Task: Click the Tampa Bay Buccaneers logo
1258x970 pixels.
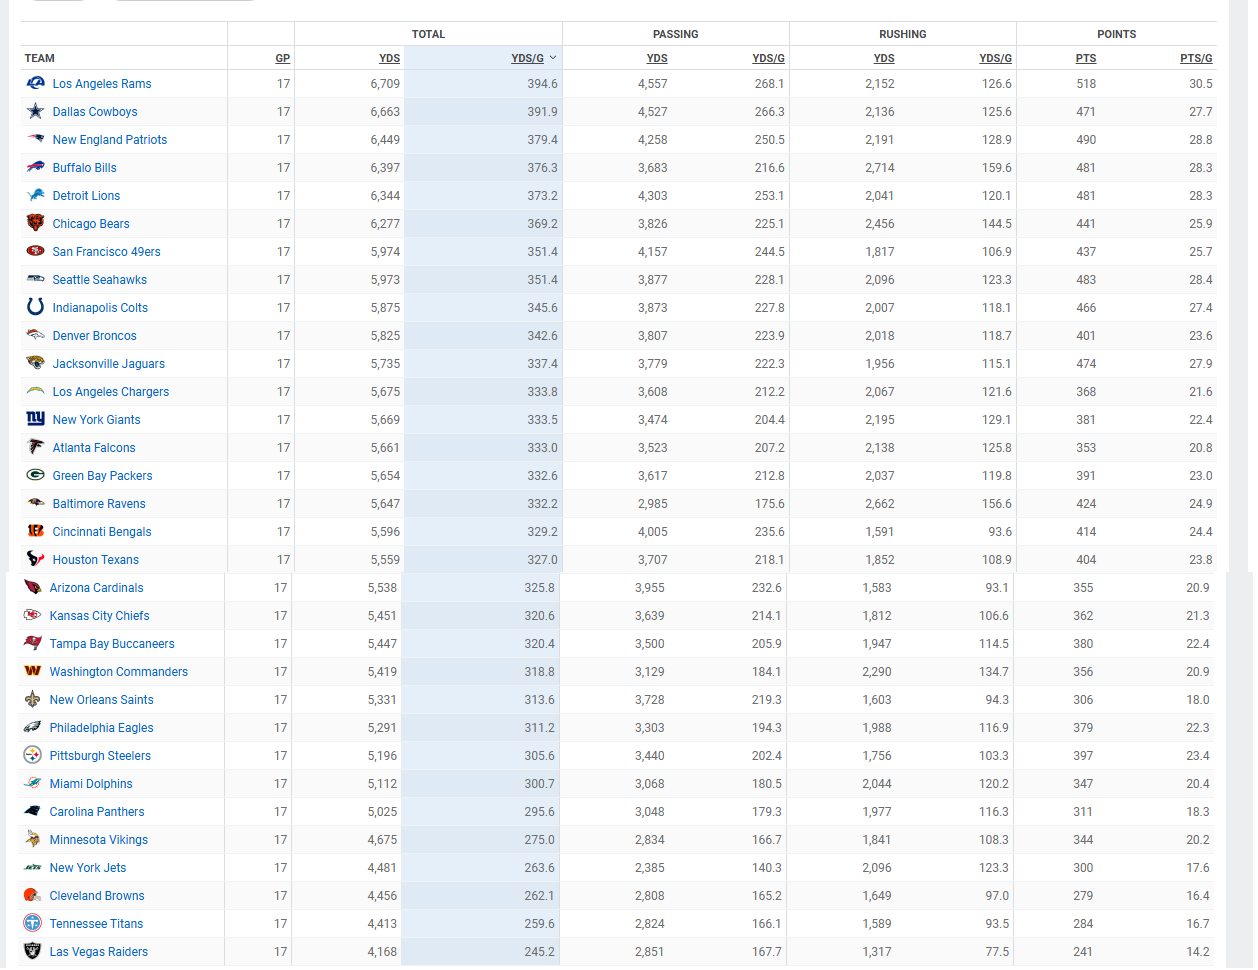Action: pyautogui.click(x=33, y=643)
